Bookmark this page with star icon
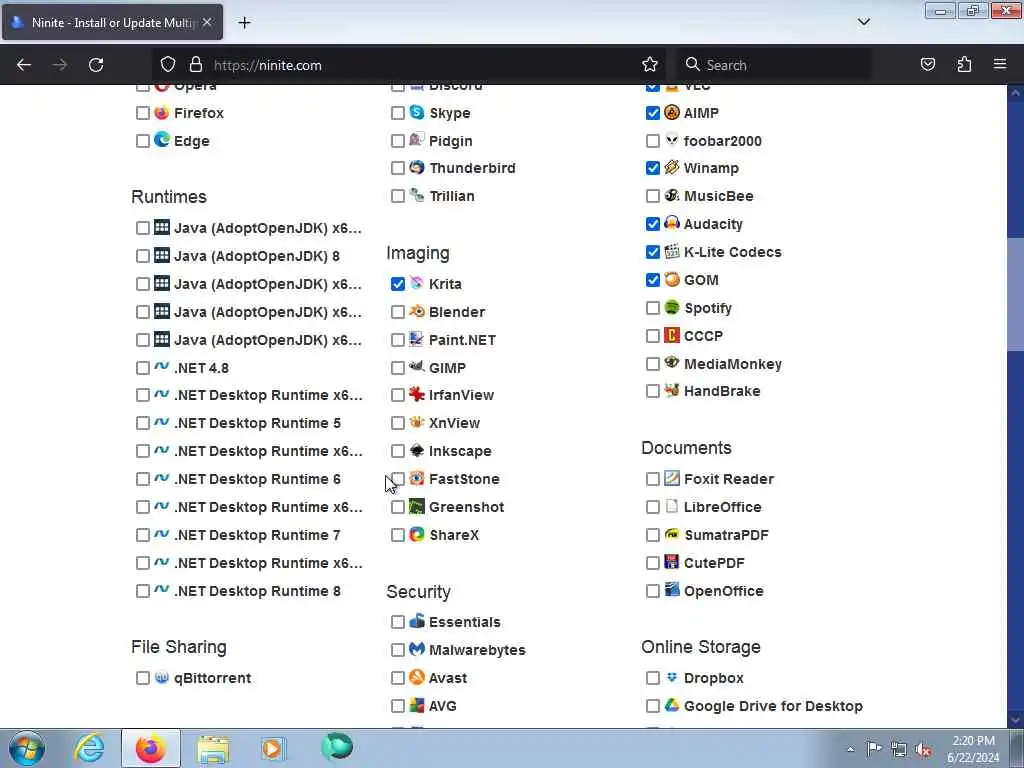Viewport: 1024px width, 768px height. pyautogui.click(x=650, y=65)
